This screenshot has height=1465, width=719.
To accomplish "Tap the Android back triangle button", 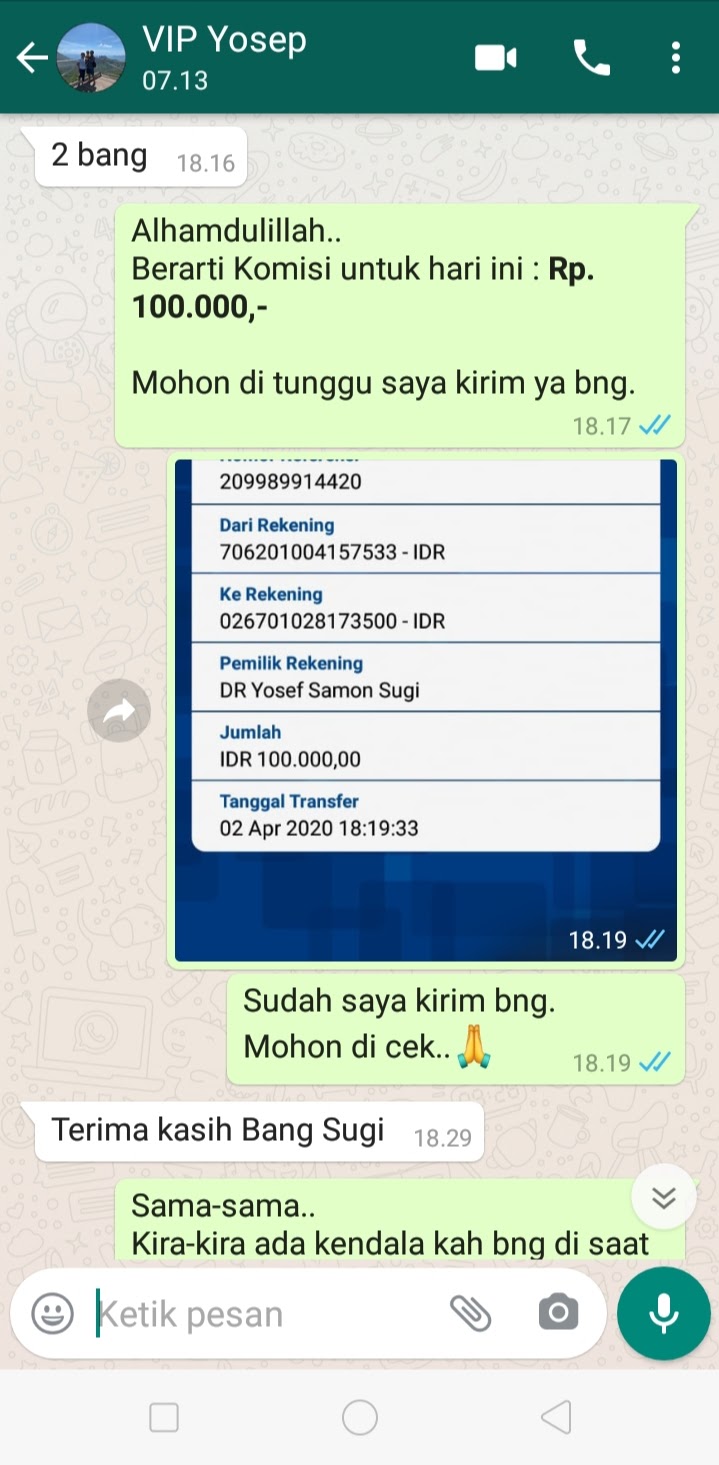I will point(555,1417).
